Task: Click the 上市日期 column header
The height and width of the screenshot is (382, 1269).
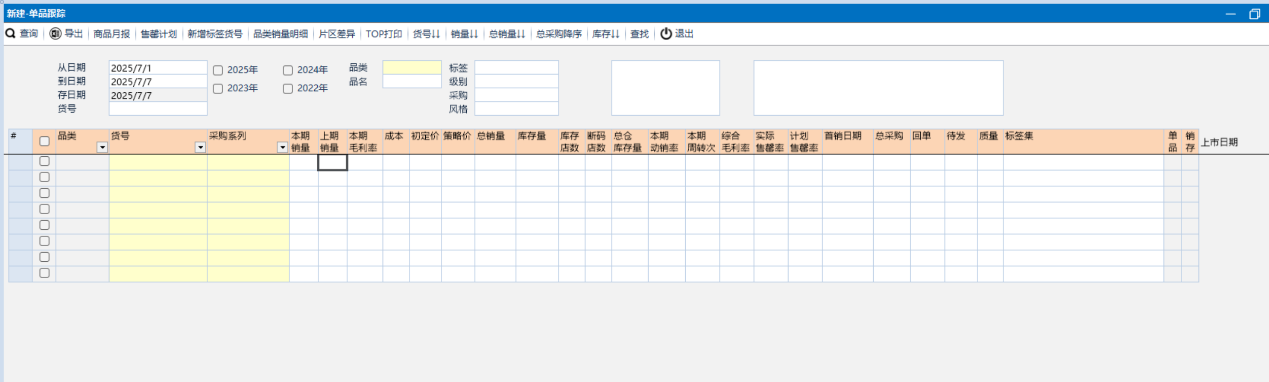Action: [x=1220, y=142]
